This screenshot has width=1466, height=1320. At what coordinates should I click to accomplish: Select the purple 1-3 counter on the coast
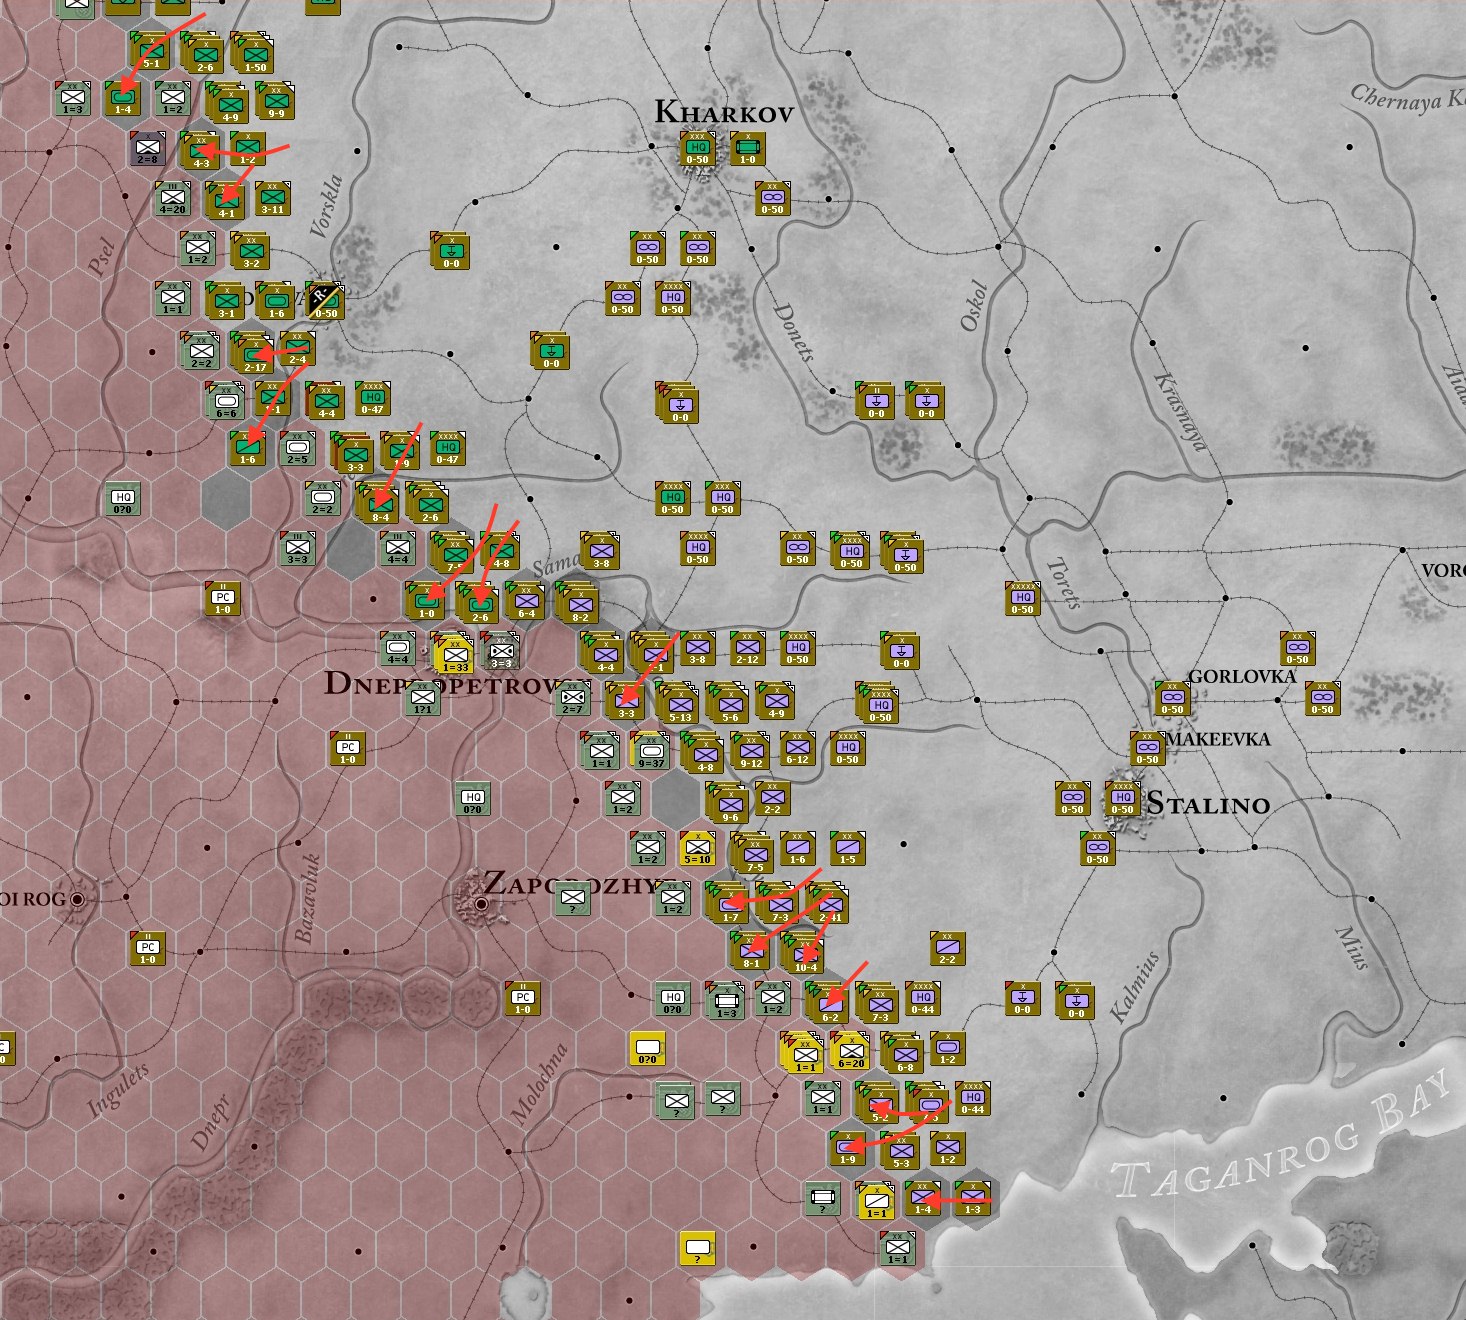pos(972,1197)
